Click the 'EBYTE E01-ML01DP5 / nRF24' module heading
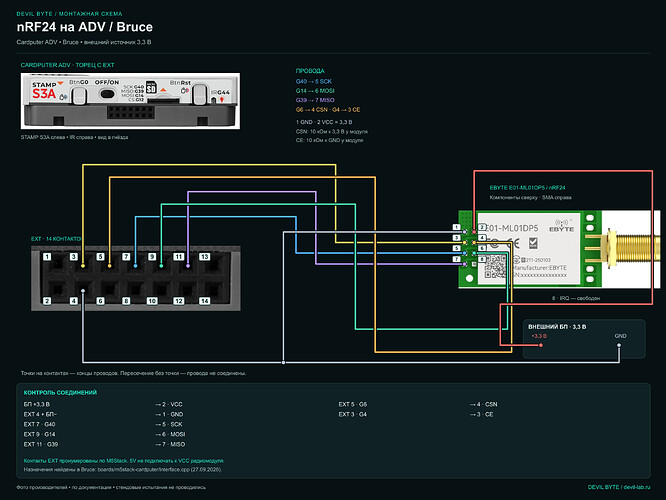Screen dimensions: 666x500 [527, 187]
